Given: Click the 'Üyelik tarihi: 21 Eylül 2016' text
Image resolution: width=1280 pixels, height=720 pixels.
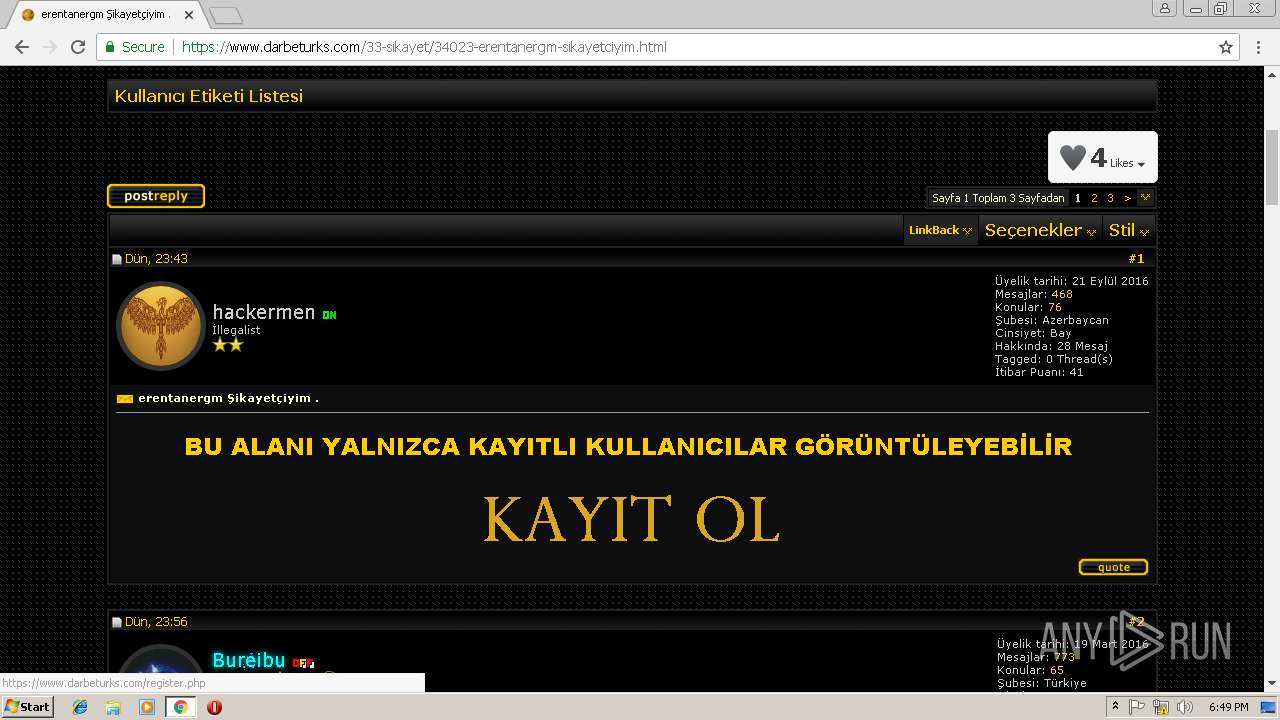Looking at the screenshot, I should tap(1071, 281).
